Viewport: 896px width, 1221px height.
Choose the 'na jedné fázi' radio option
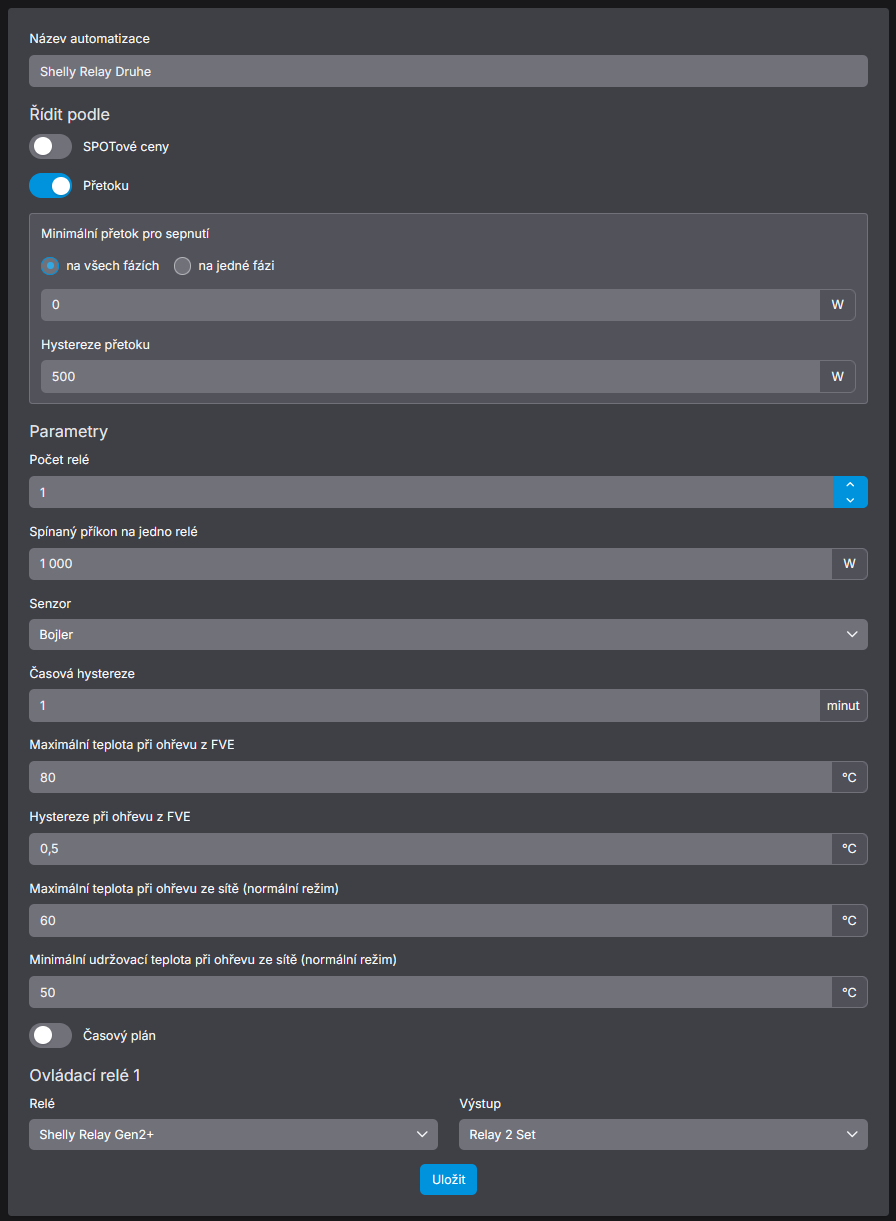(183, 266)
